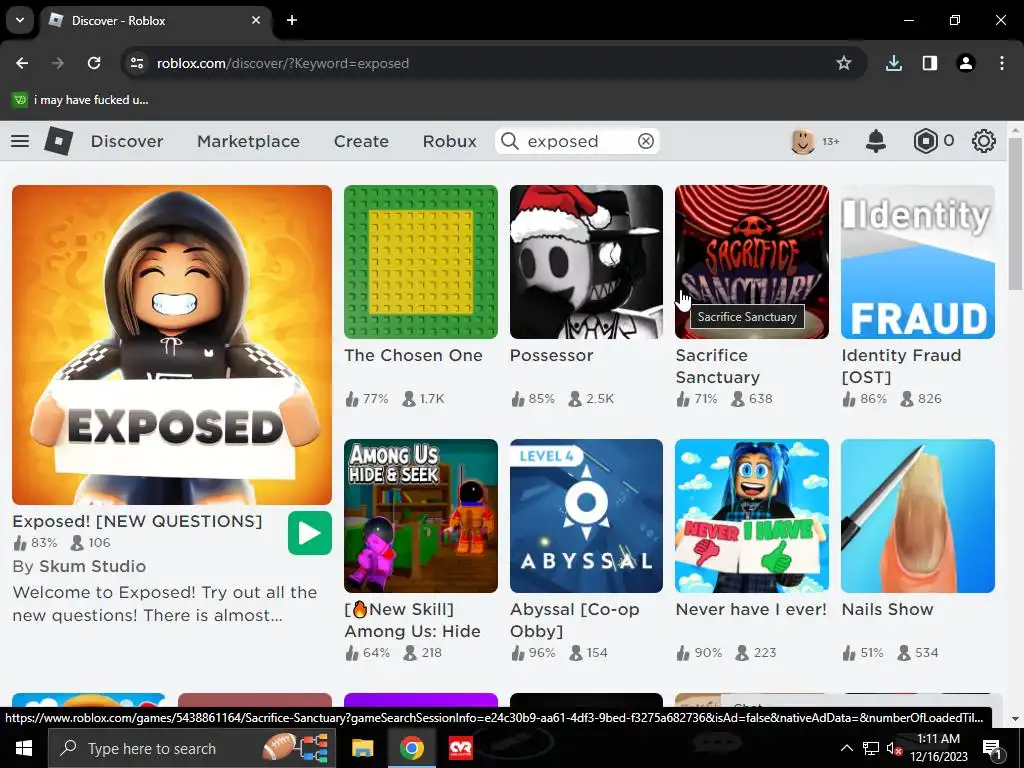
Task: Open the Marketplace menu item
Action: 248,141
